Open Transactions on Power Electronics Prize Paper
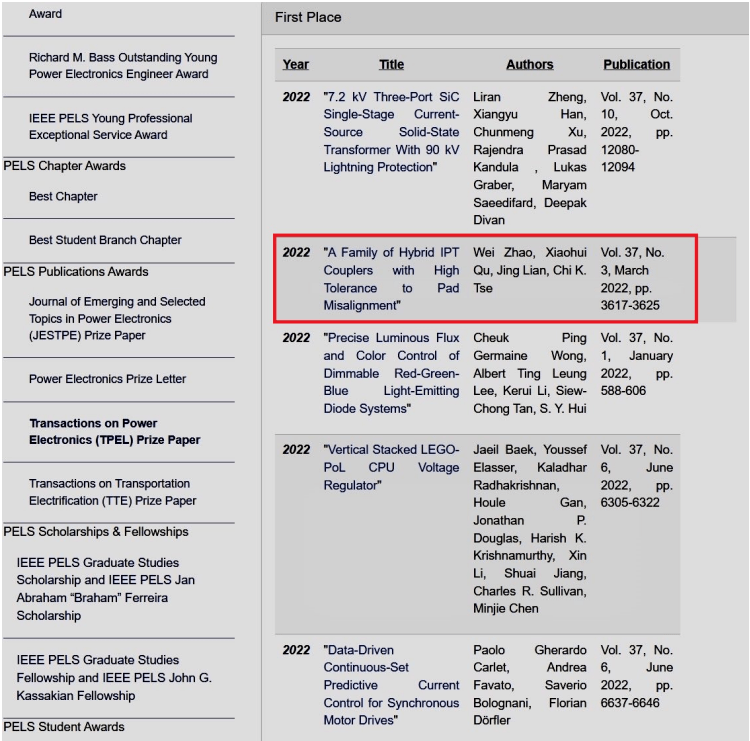This screenshot has width=750, height=741. tap(114, 432)
